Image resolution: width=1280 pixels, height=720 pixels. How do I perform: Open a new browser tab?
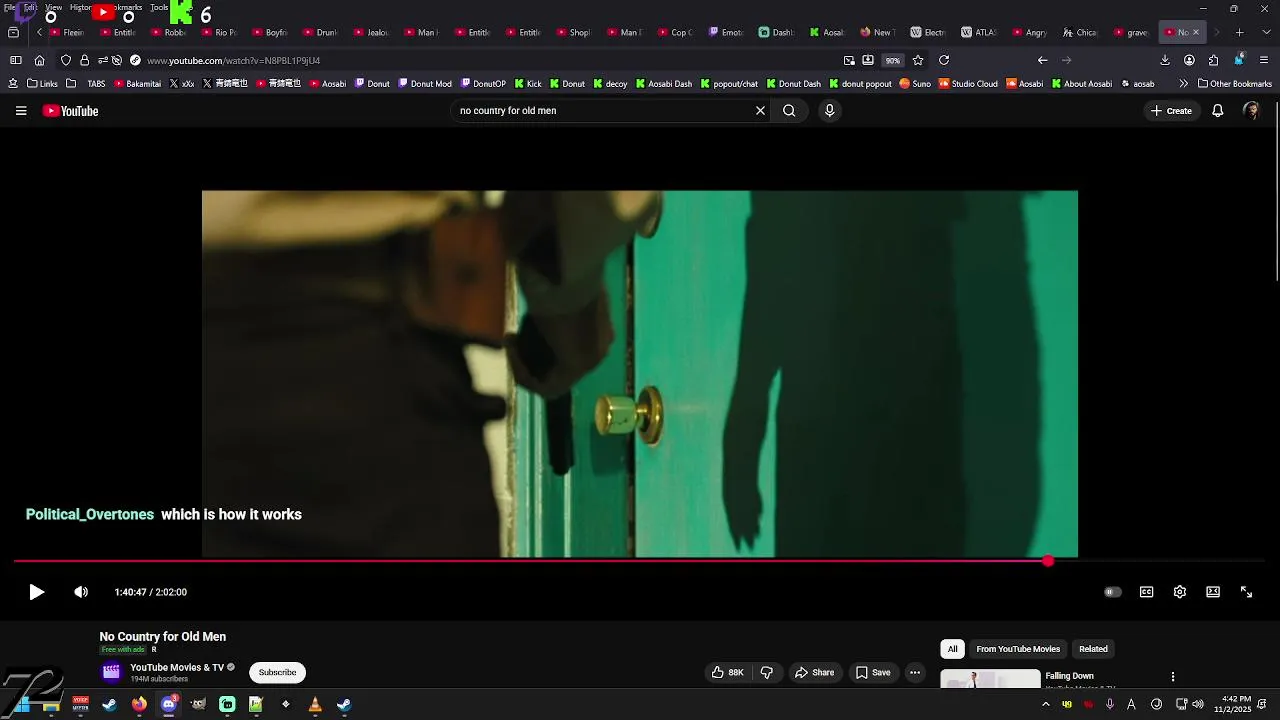(x=1239, y=32)
